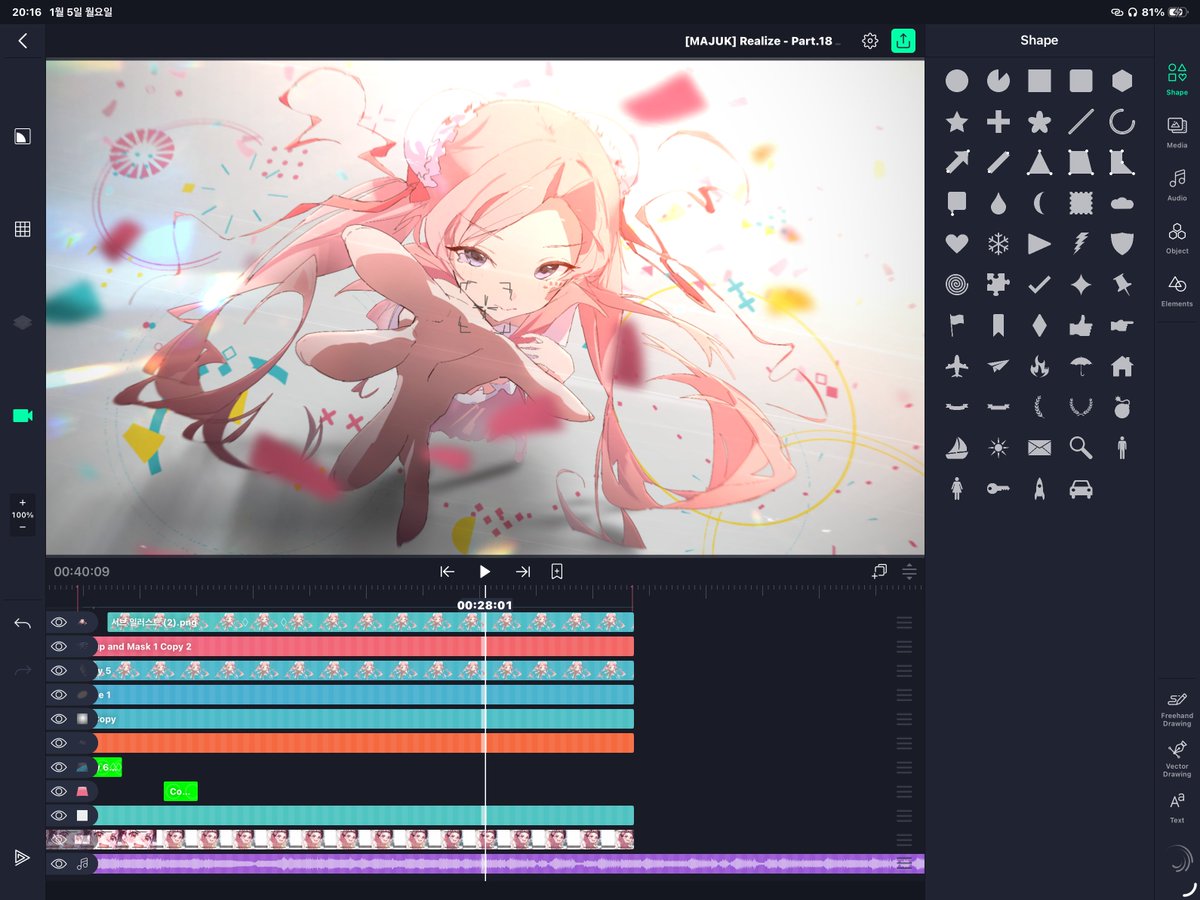Add the heart shape
Viewport: 1200px width, 900px height.
coord(957,243)
